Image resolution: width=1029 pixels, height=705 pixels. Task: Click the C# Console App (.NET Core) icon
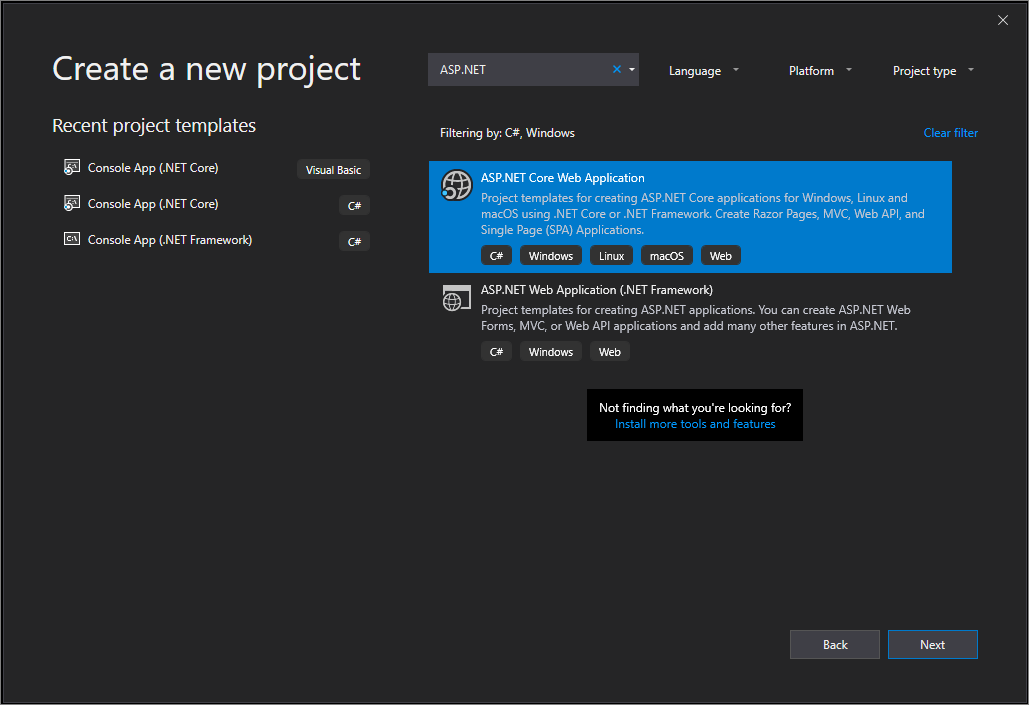(71, 204)
